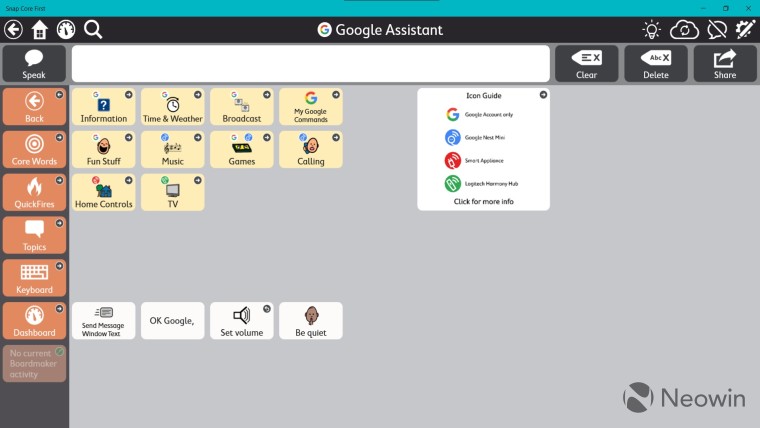Click link arrow on Keyboard button
This screenshot has width=760, height=428.
point(59,266)
